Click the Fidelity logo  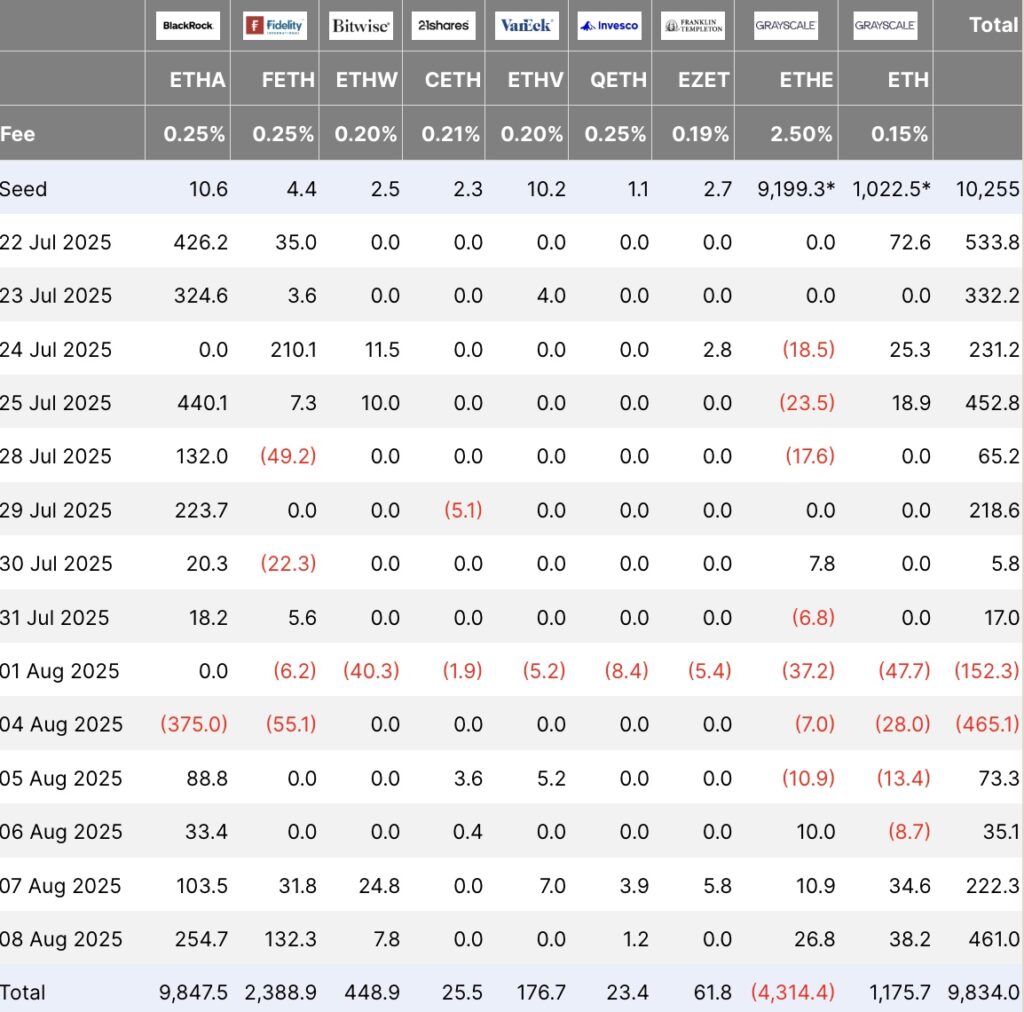click(x=275, y=25)
